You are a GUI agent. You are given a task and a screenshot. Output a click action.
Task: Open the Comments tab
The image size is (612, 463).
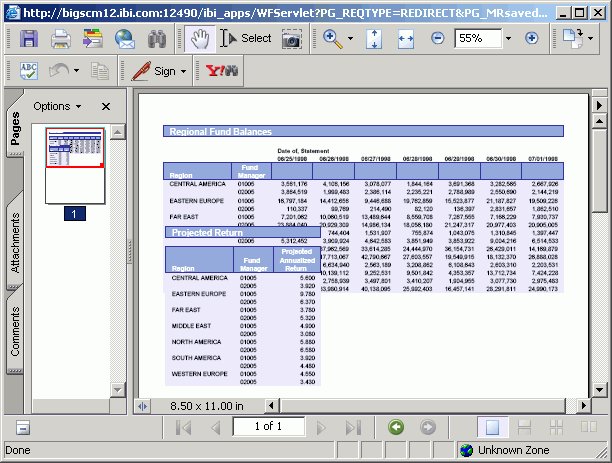pos(16,331)
